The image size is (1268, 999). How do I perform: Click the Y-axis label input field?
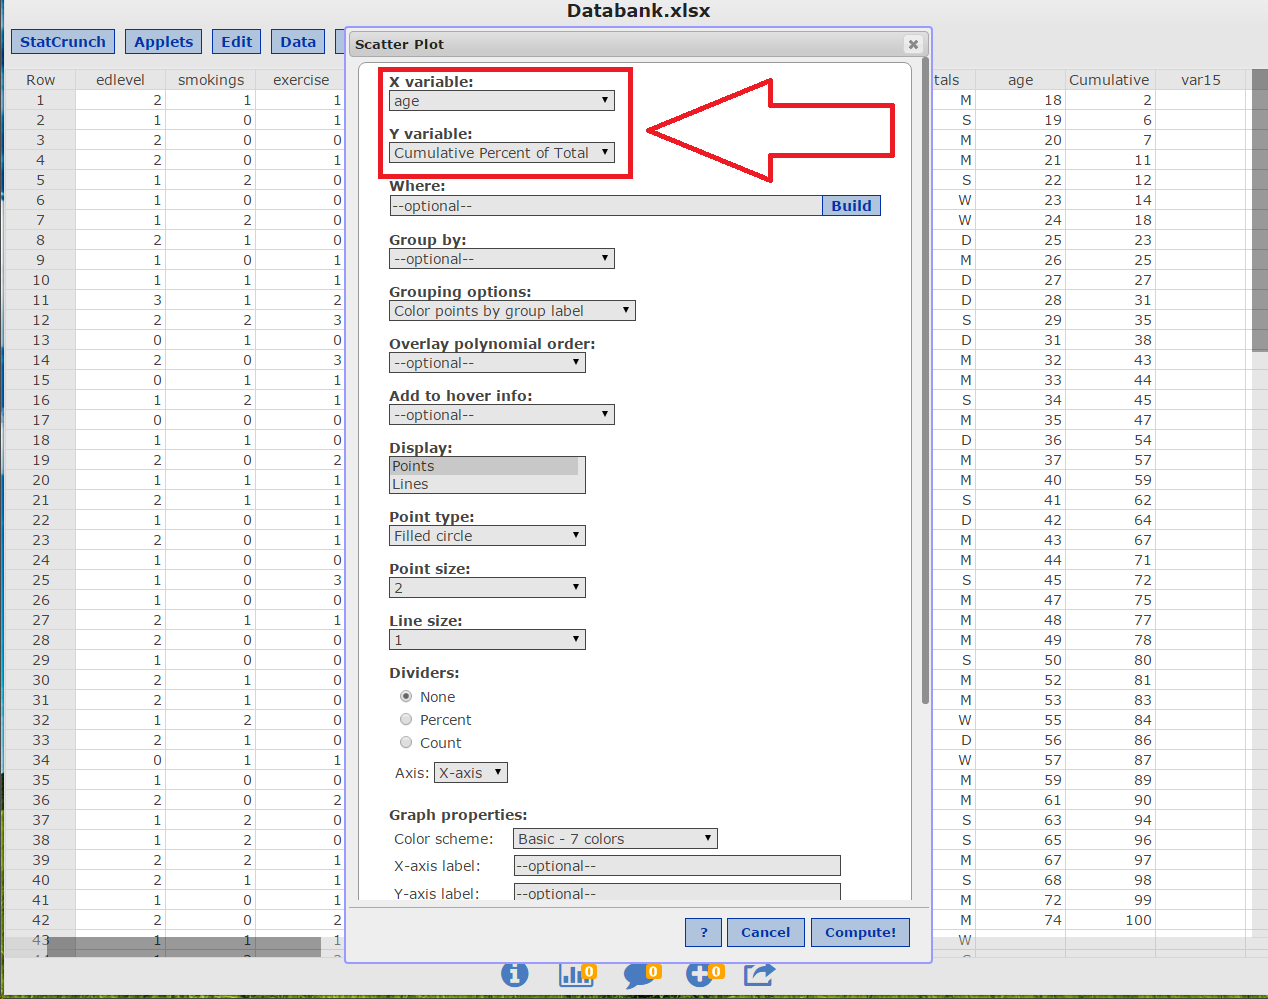tap(677, 893)
